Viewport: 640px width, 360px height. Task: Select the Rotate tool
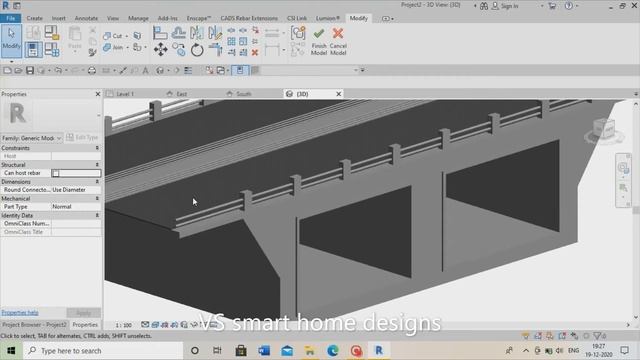pos(197,50)
